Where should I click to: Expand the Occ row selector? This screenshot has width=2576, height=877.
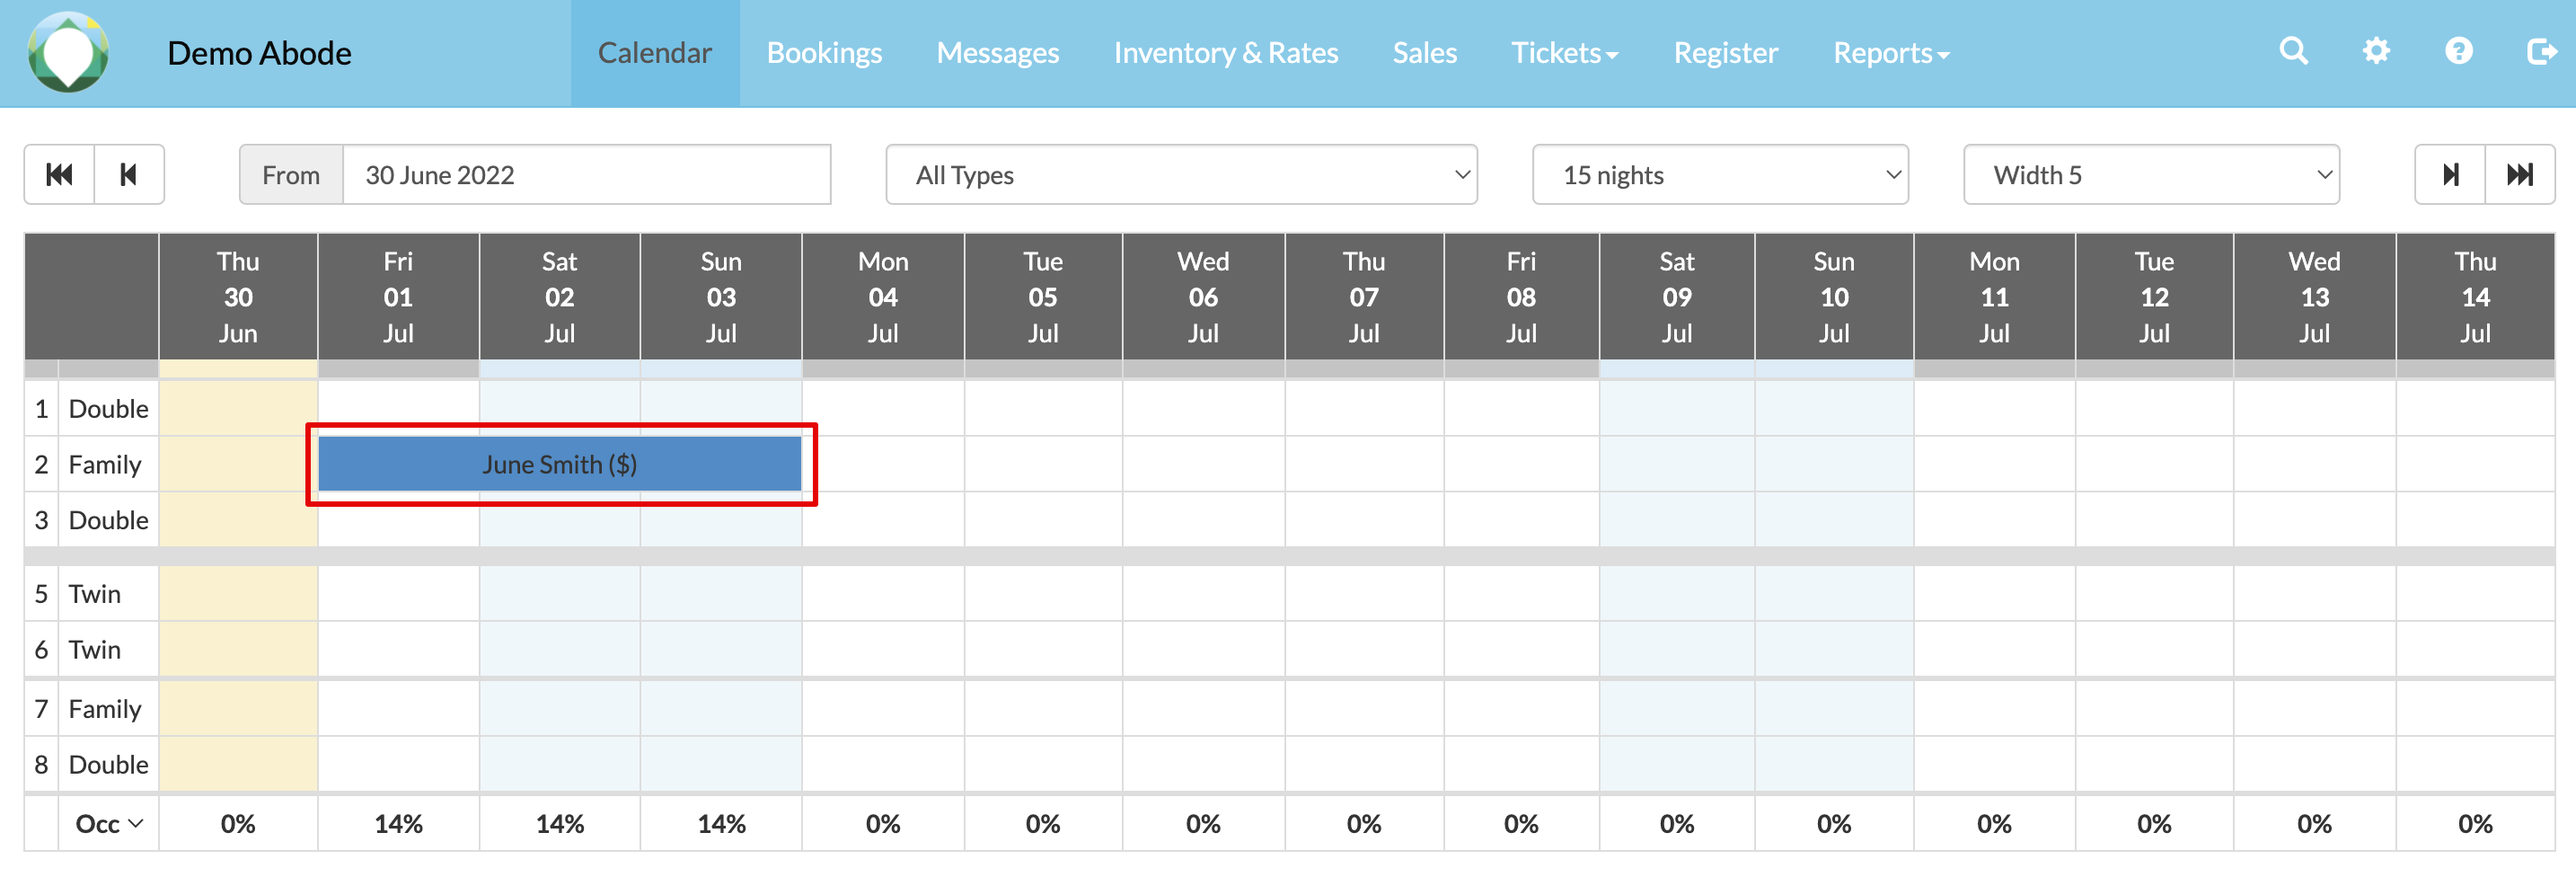point(109,824)
